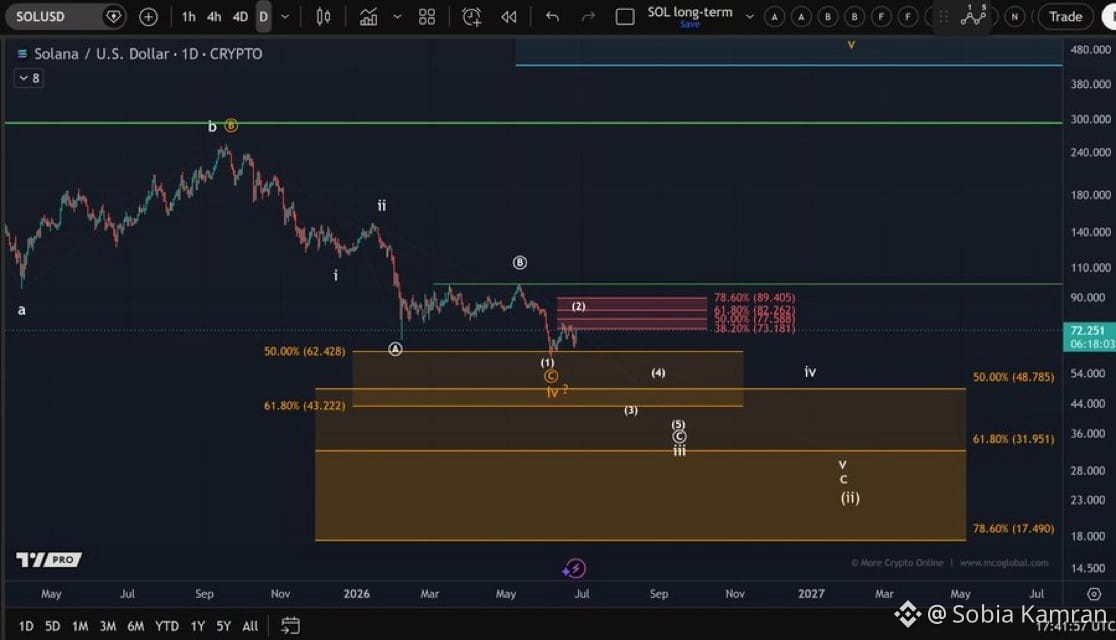This screenshot has width=1116, height=640.
Task: Add a symbol with the plus-circle icon
Action: [148, 16]
